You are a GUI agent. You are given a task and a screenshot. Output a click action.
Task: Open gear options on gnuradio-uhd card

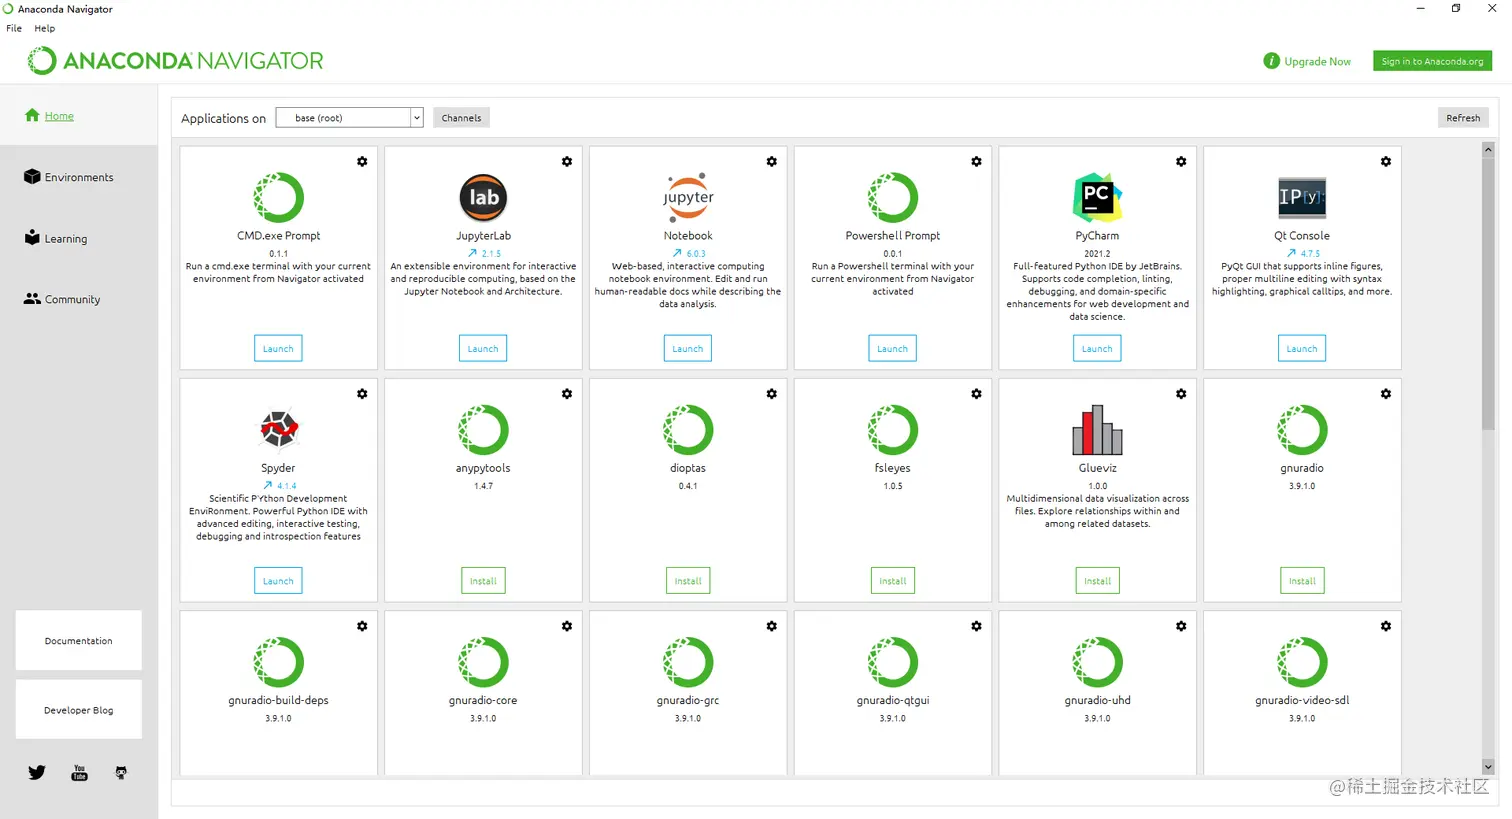point(1181,626)
